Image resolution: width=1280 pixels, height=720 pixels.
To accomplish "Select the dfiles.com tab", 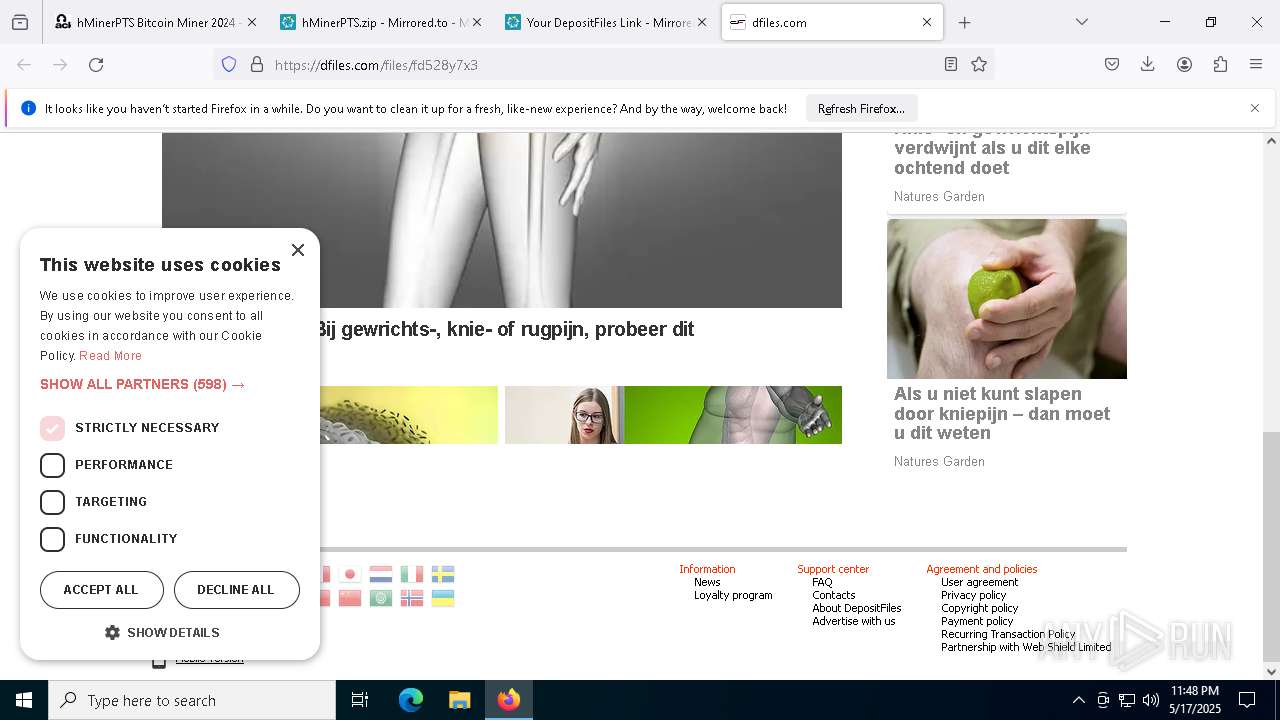I will pos(832,22).
